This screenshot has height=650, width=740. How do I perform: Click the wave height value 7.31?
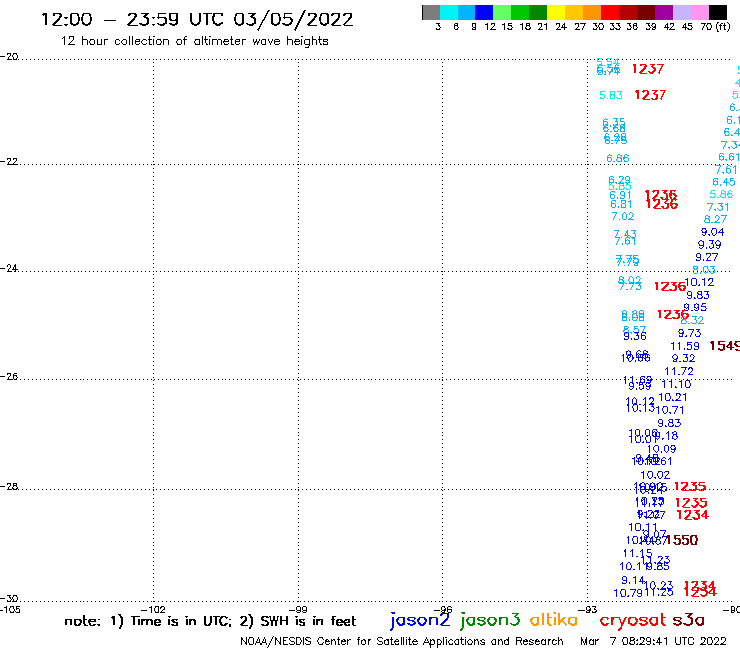pyautogui.click(x=718, y=207)
